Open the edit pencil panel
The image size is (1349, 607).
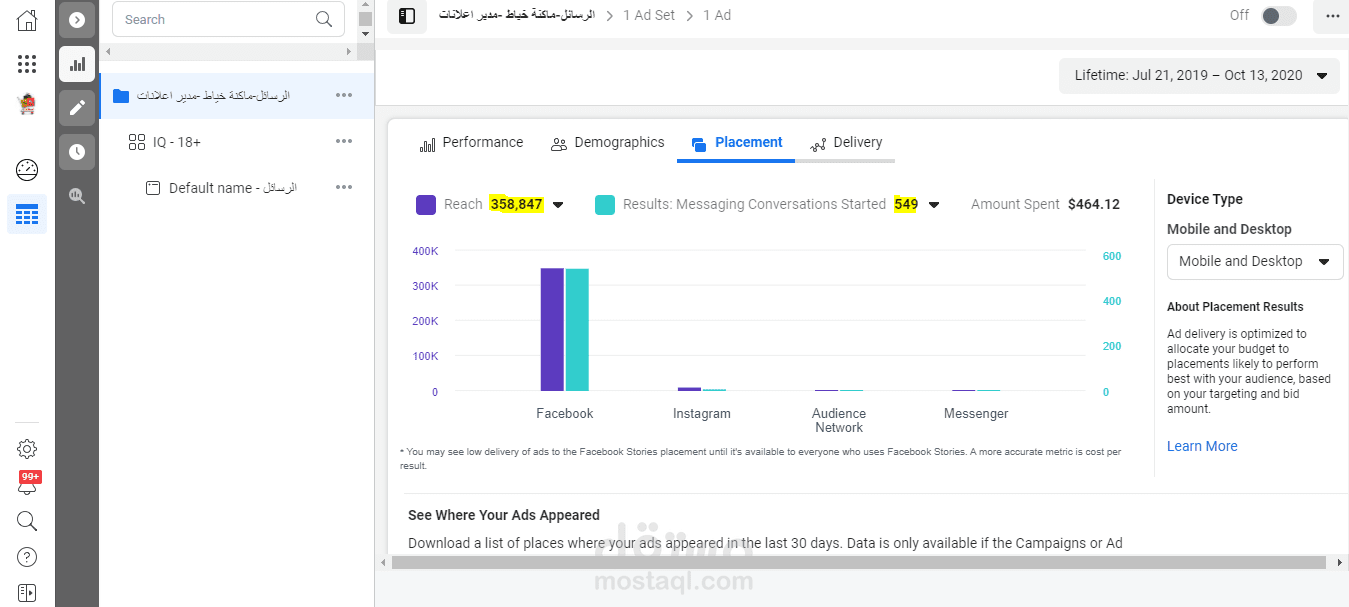point(77,108)
